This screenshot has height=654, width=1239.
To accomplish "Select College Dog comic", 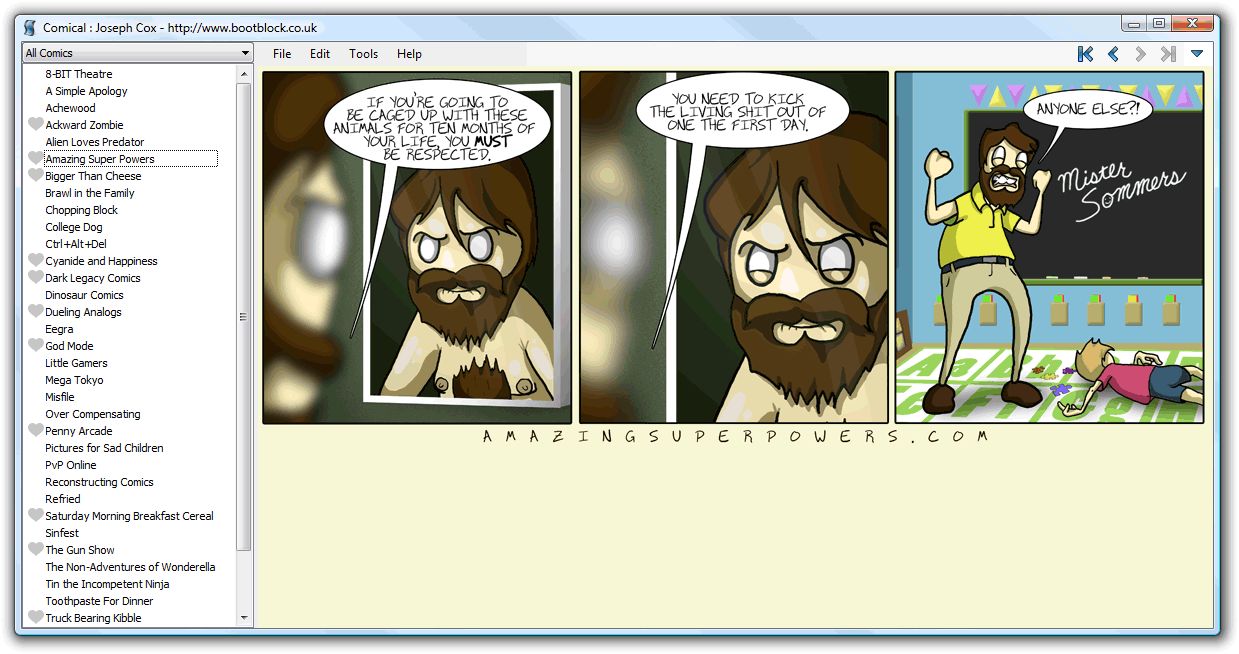I will pyautogui.click(x=73, y=227).
